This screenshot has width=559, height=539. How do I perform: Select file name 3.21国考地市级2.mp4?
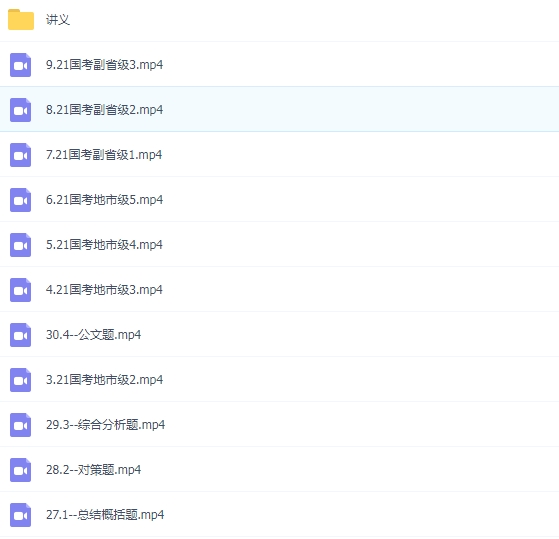click(x=104, y=380)
